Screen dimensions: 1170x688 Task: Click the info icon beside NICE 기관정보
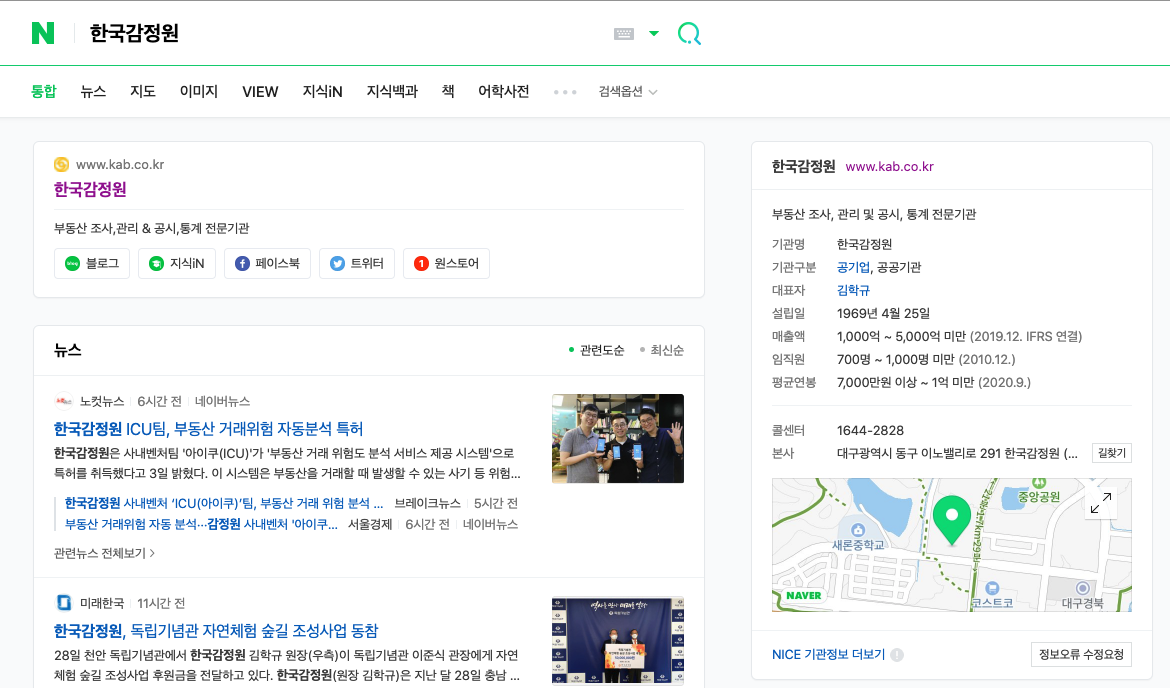point(897,654)
